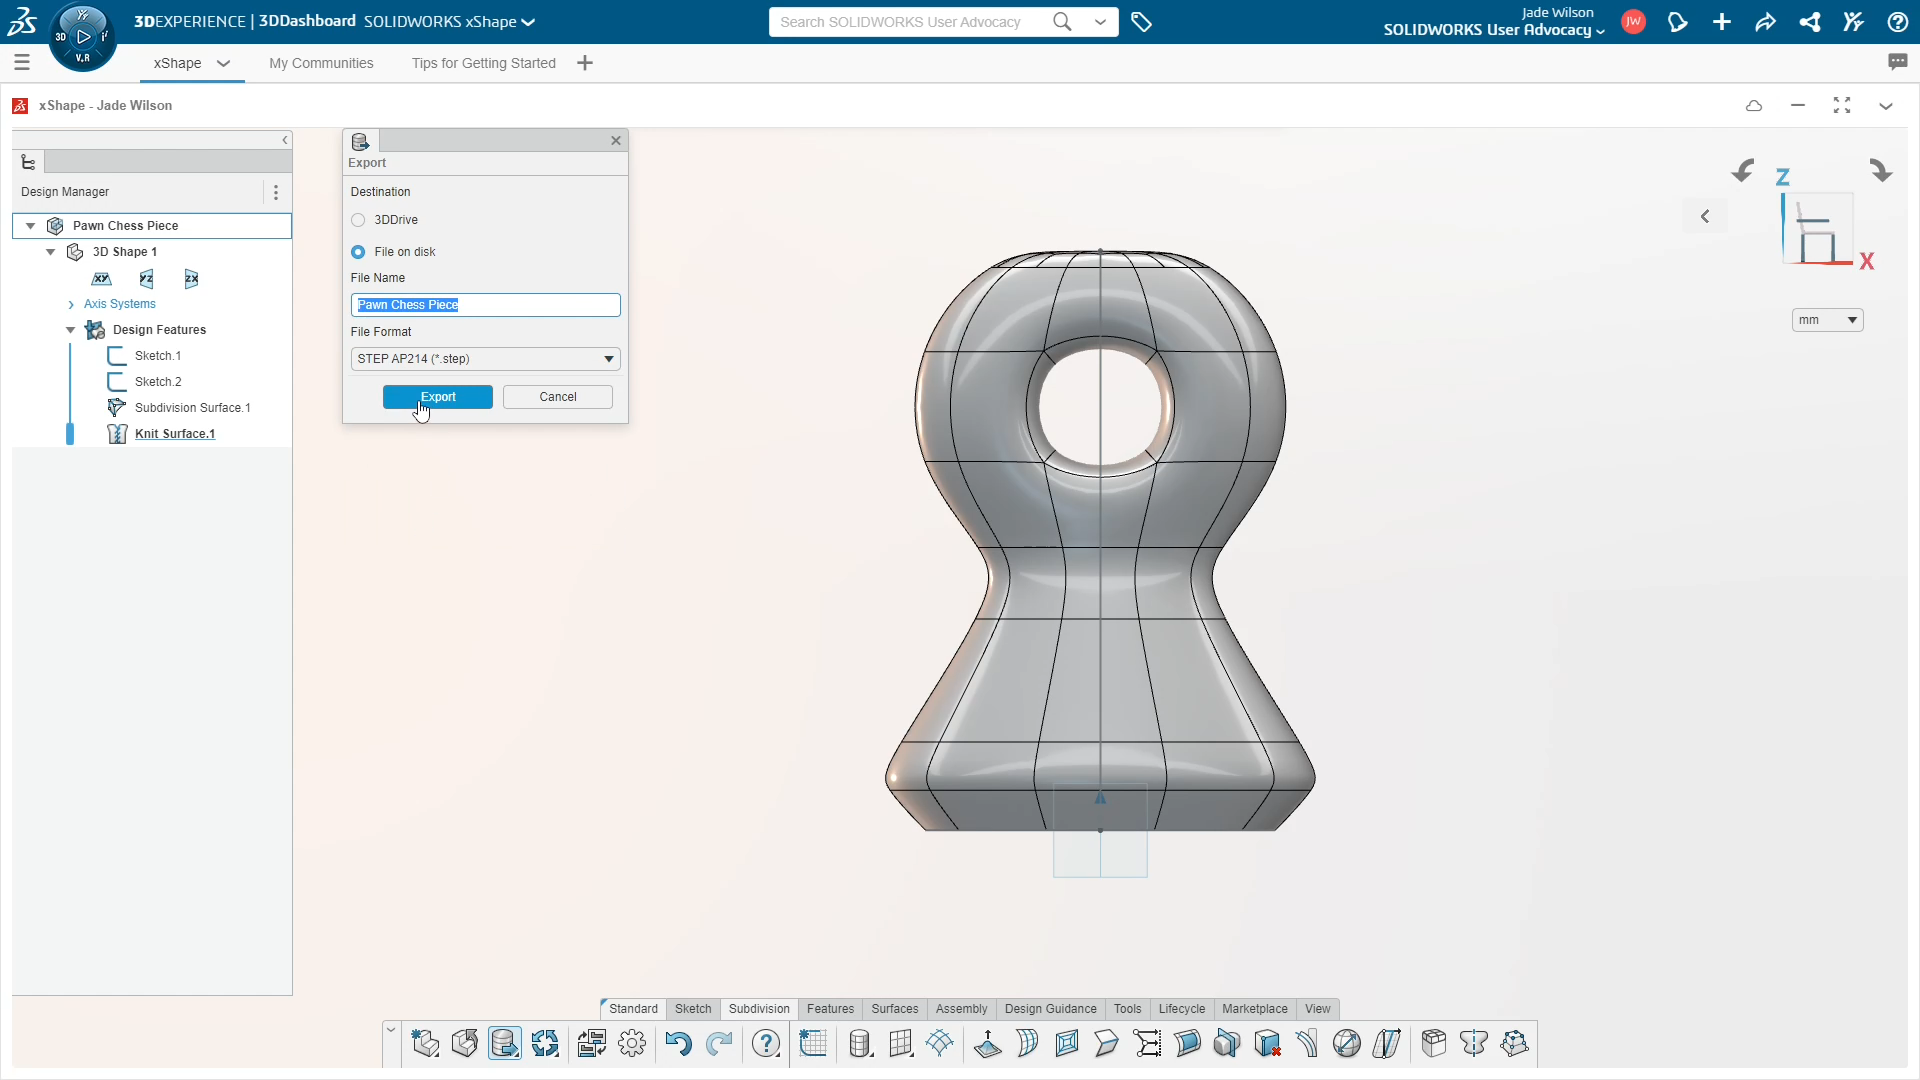This screenshot has height=1080, width=1920.
Task: Click the Cancel button to dismiss dialog
Action: [x=558, y=396]
